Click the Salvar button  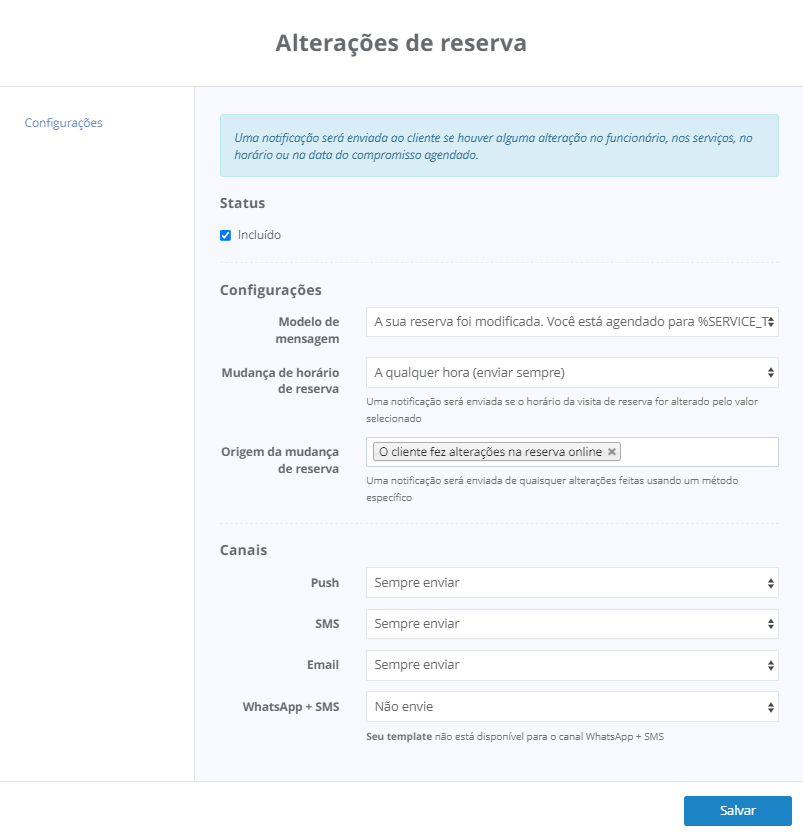[x=737, y=811]
